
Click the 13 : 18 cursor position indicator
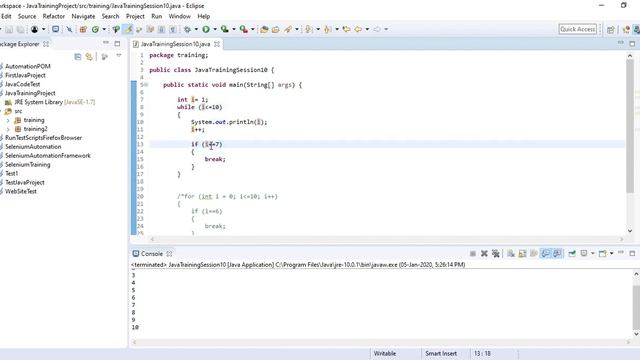point(482,353)
